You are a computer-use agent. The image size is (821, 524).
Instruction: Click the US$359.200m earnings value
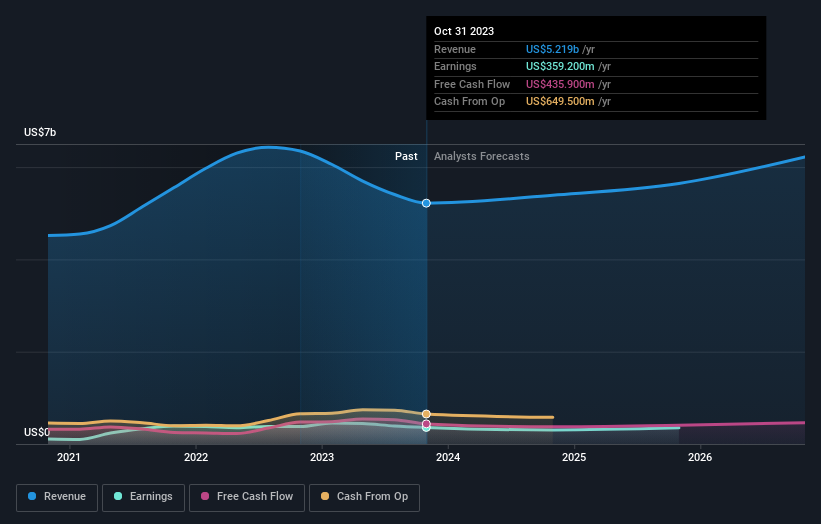tap(560, 66)
